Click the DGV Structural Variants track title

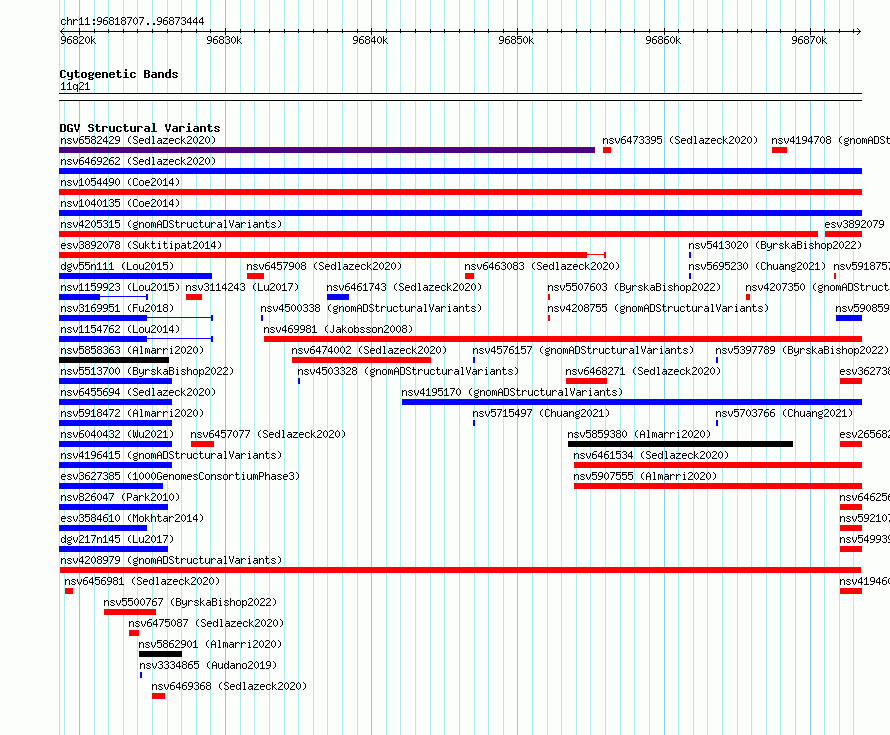click(140, 128)
